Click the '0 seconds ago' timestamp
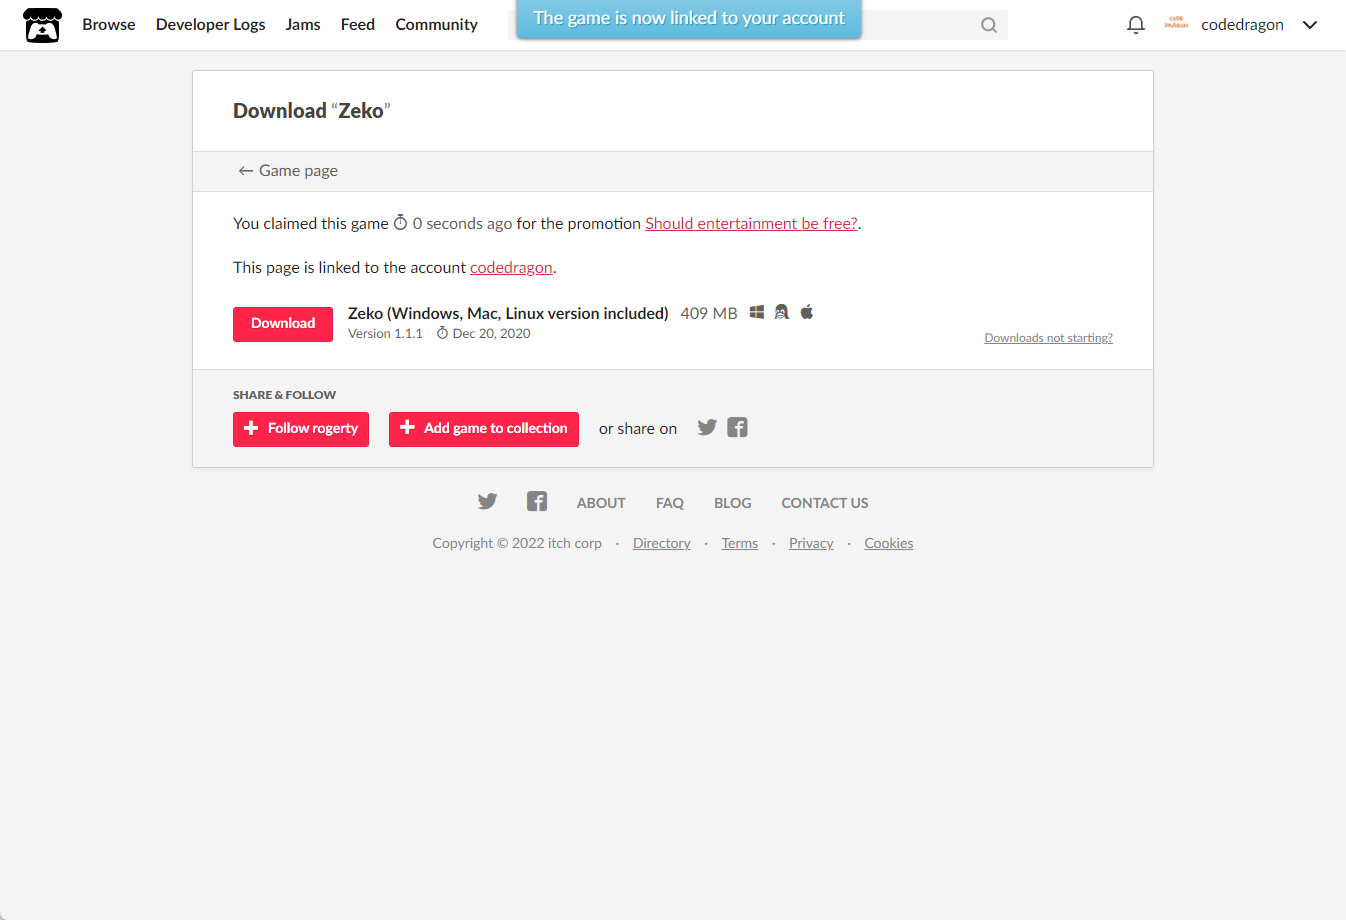The width and height of the screenshot is (1346, 920). [x=462, y=224]
